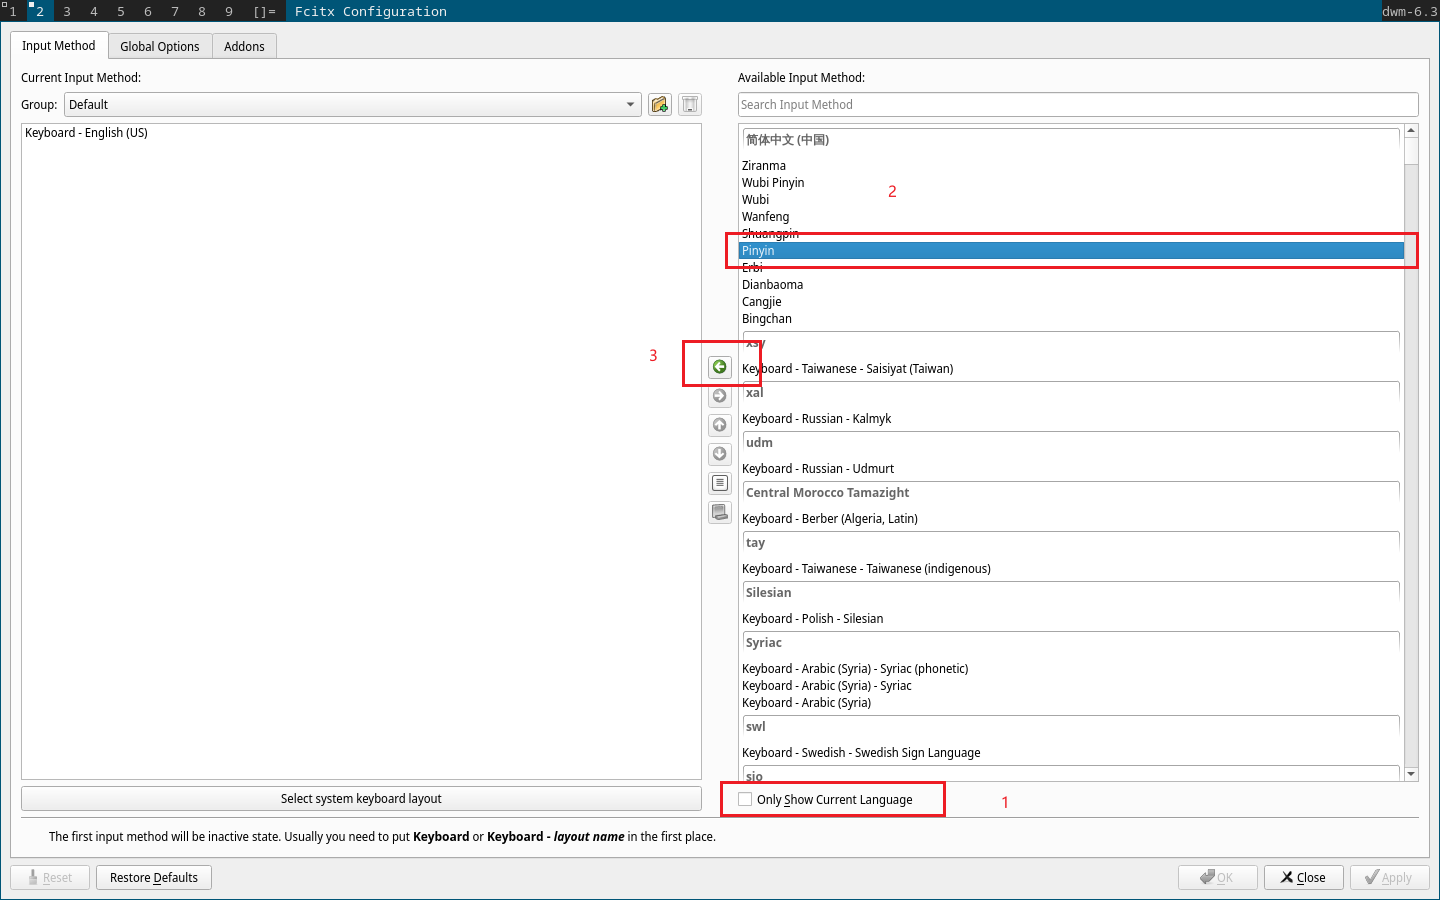Select Keyboard - Arabic (Syria) - Syriac (phonetic)
This screenshot has width=1440, height=900.
tap(1071, 669)
